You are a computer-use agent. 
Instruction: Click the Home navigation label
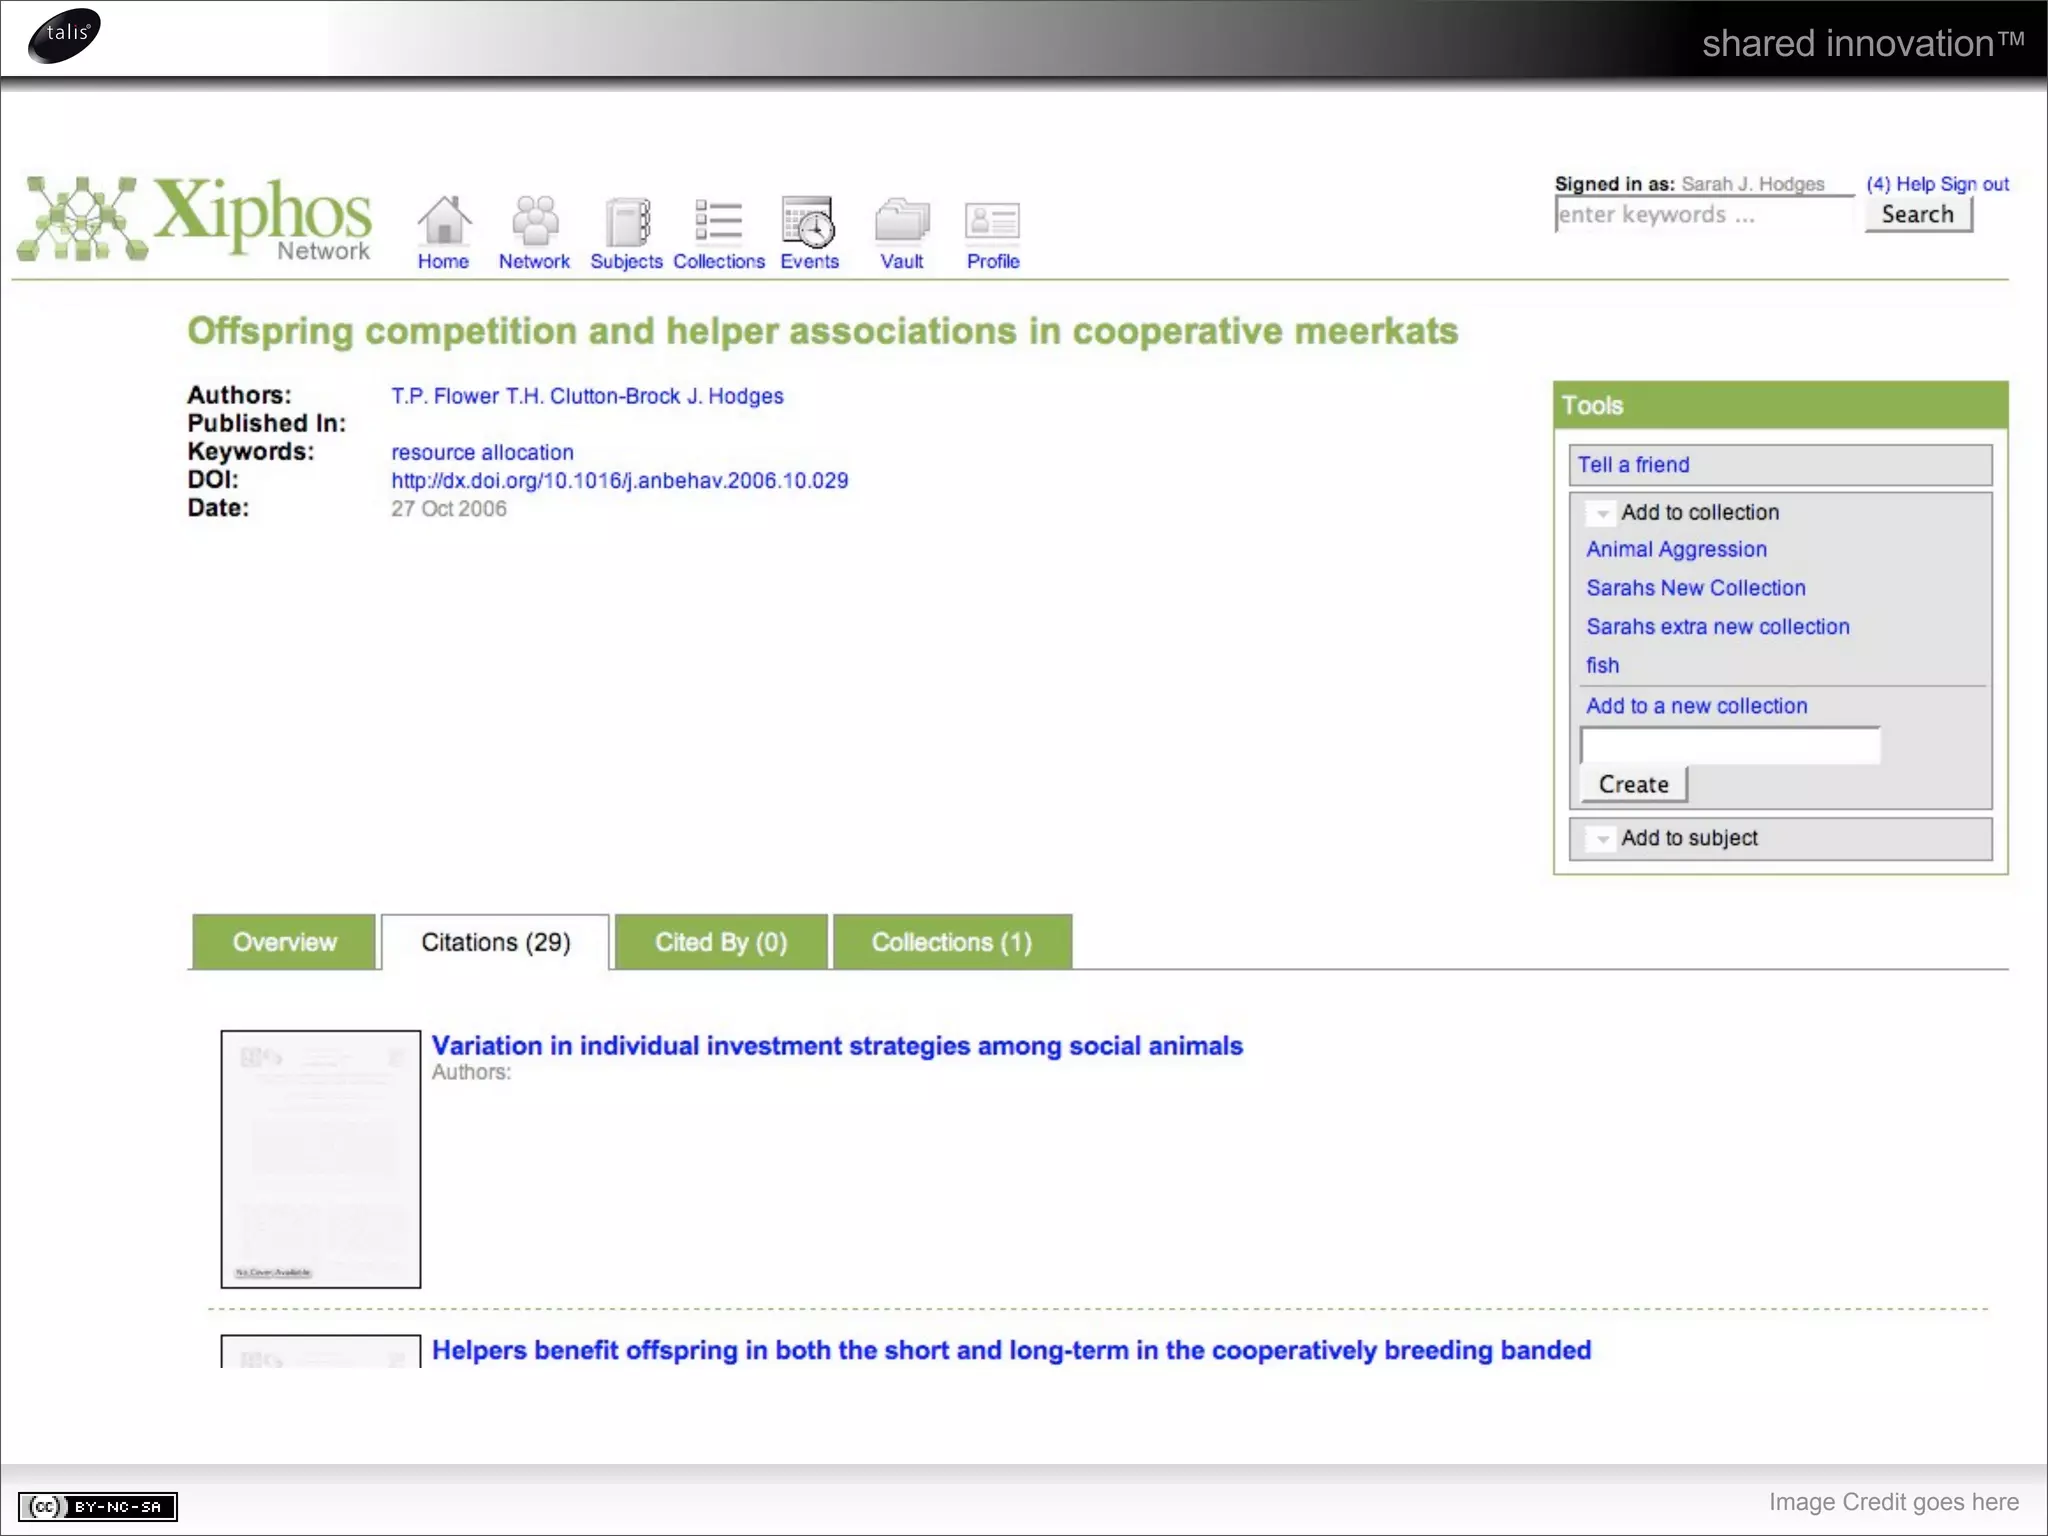pyautogui.click(x=443, y=261)
